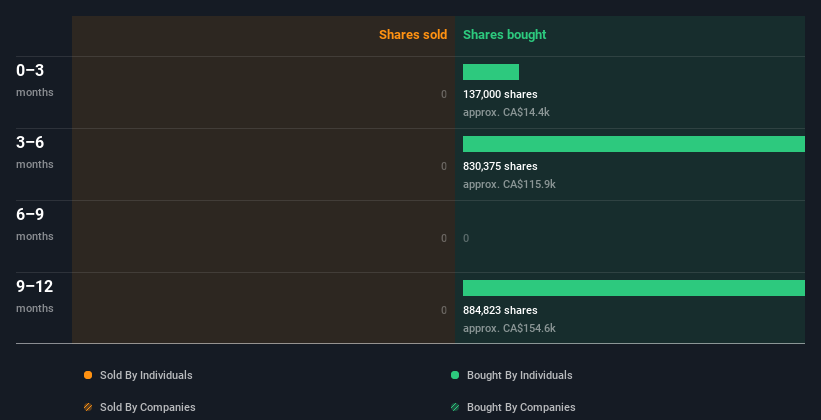Click the 6–9 months row label
The width and height of the screenshot is (821, 420).
(35, 224)
